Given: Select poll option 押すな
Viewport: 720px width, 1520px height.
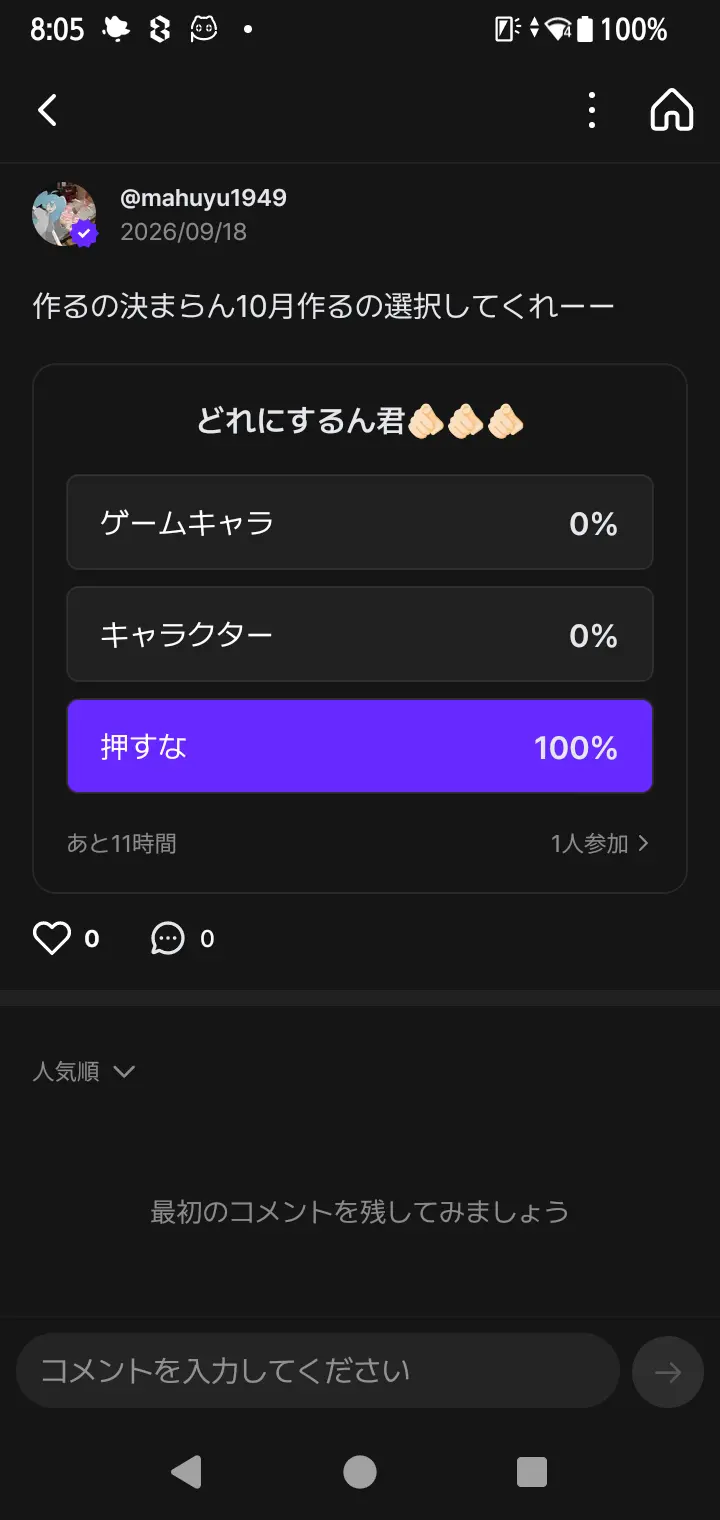Looking at the screenshot, I should [x=360, y=746].
